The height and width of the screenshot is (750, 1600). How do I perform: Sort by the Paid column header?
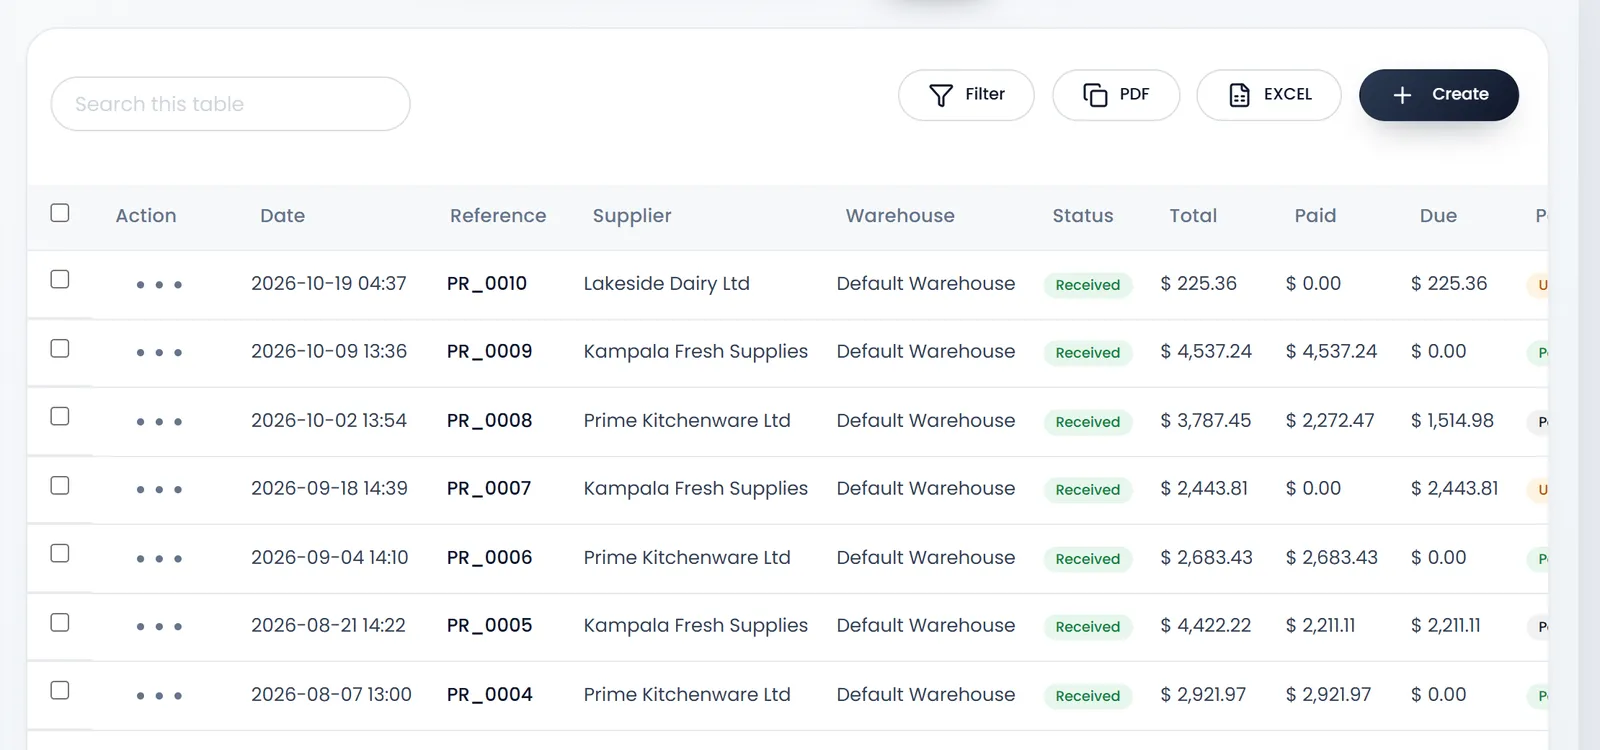[1316, 216]
